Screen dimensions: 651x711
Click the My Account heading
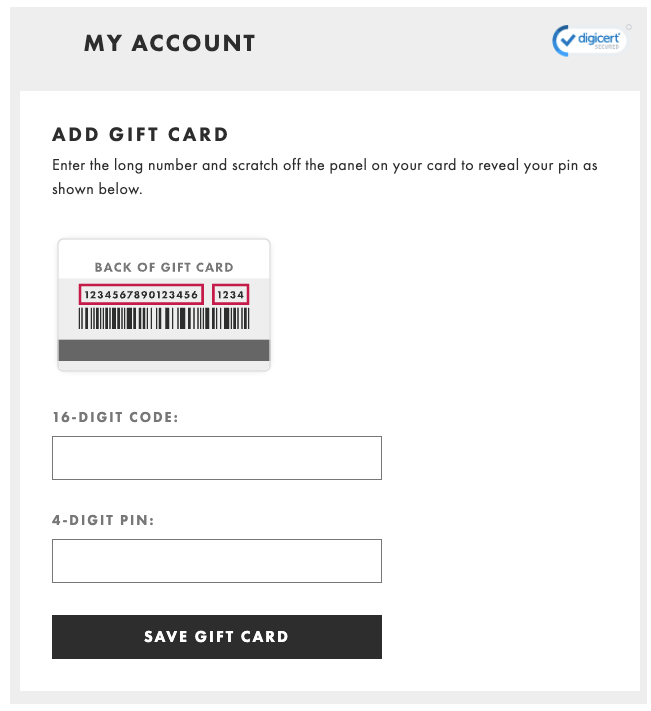tap(170, 44)
